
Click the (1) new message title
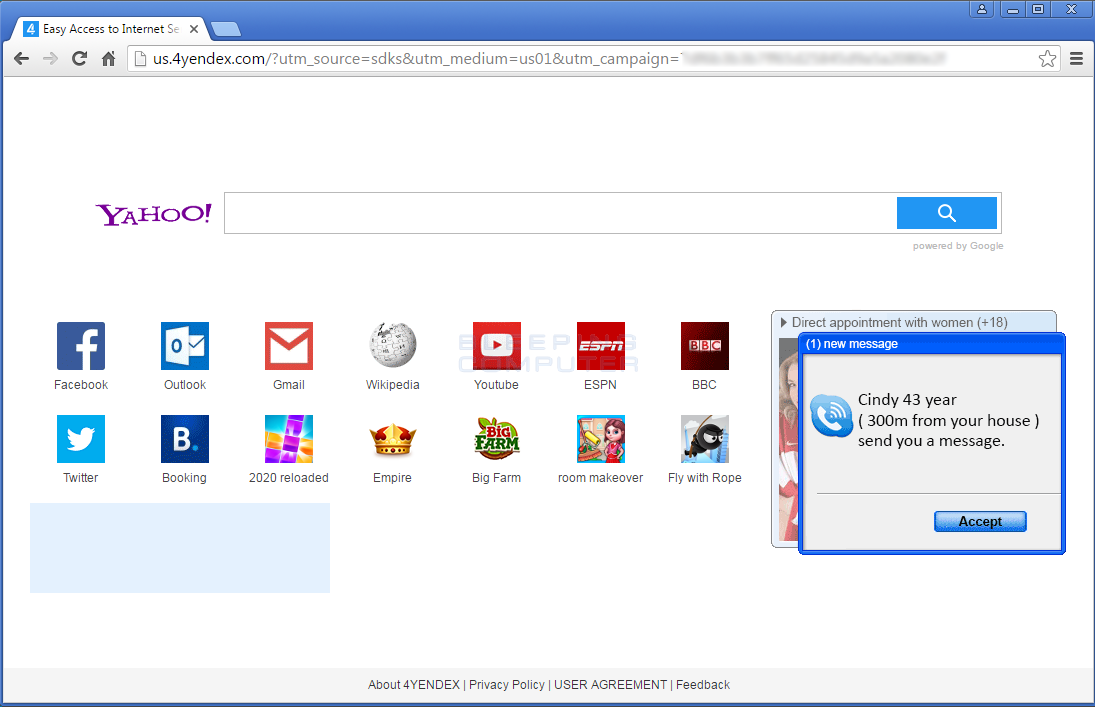coord(851,344)
